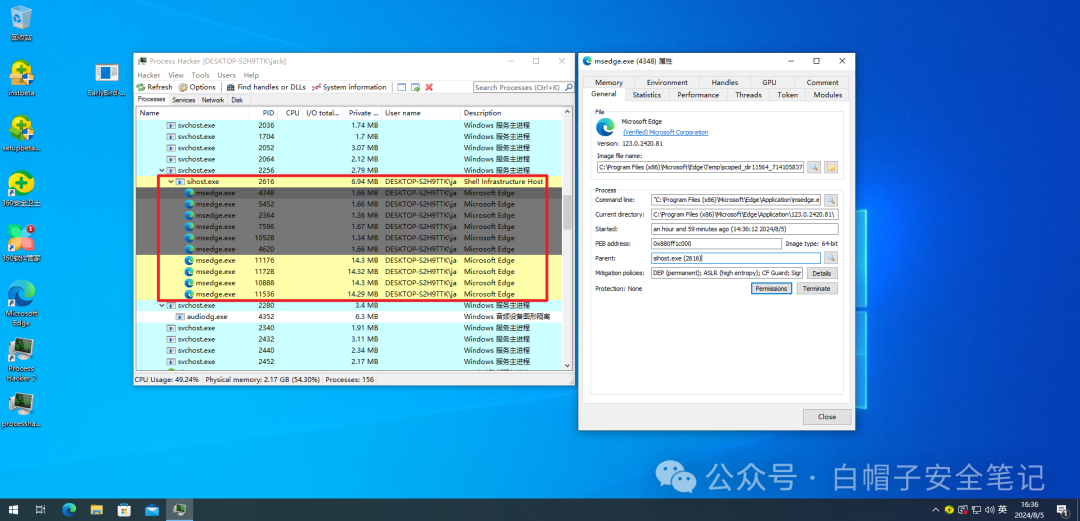Screen dimensions: 1080x521
Task: Click the magnifier icon in Search Processes box
Action: point(568,88)
